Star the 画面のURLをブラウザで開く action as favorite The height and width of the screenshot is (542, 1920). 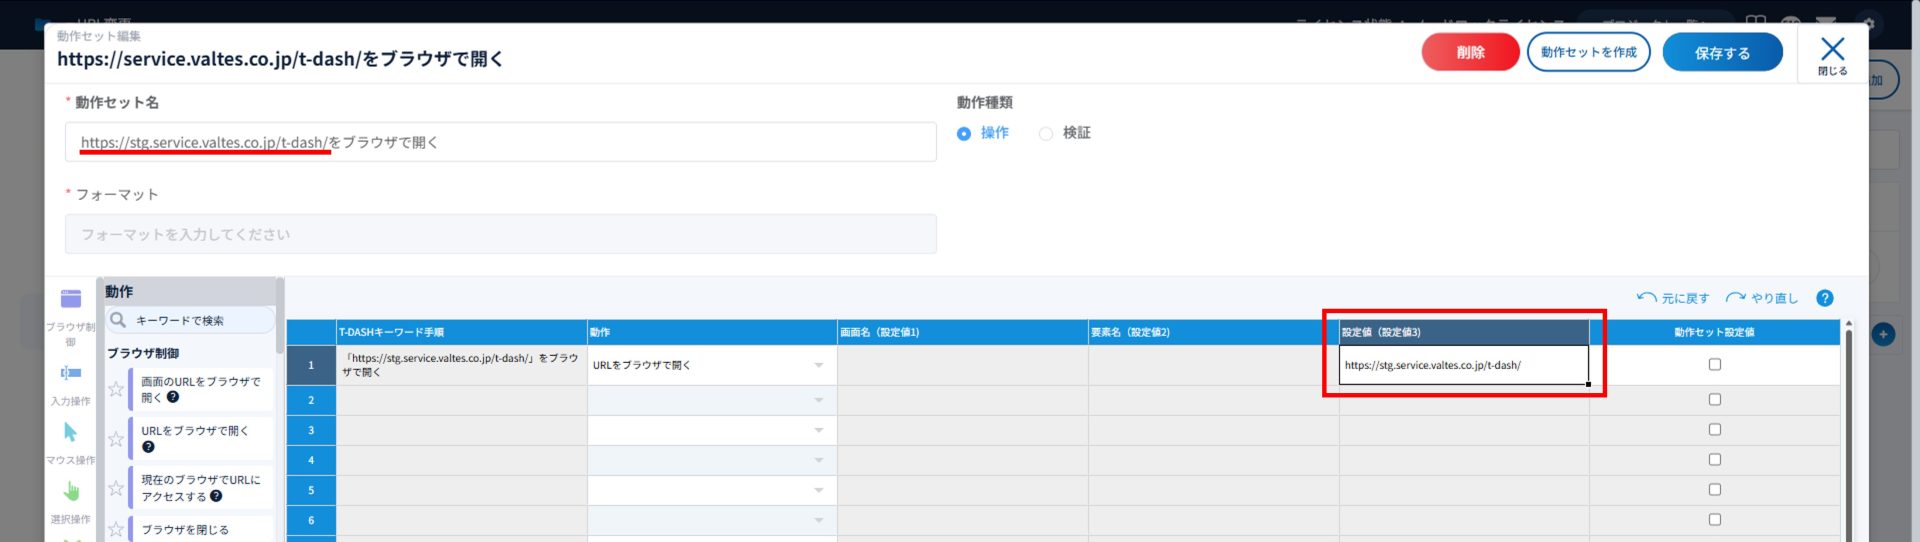116,389
